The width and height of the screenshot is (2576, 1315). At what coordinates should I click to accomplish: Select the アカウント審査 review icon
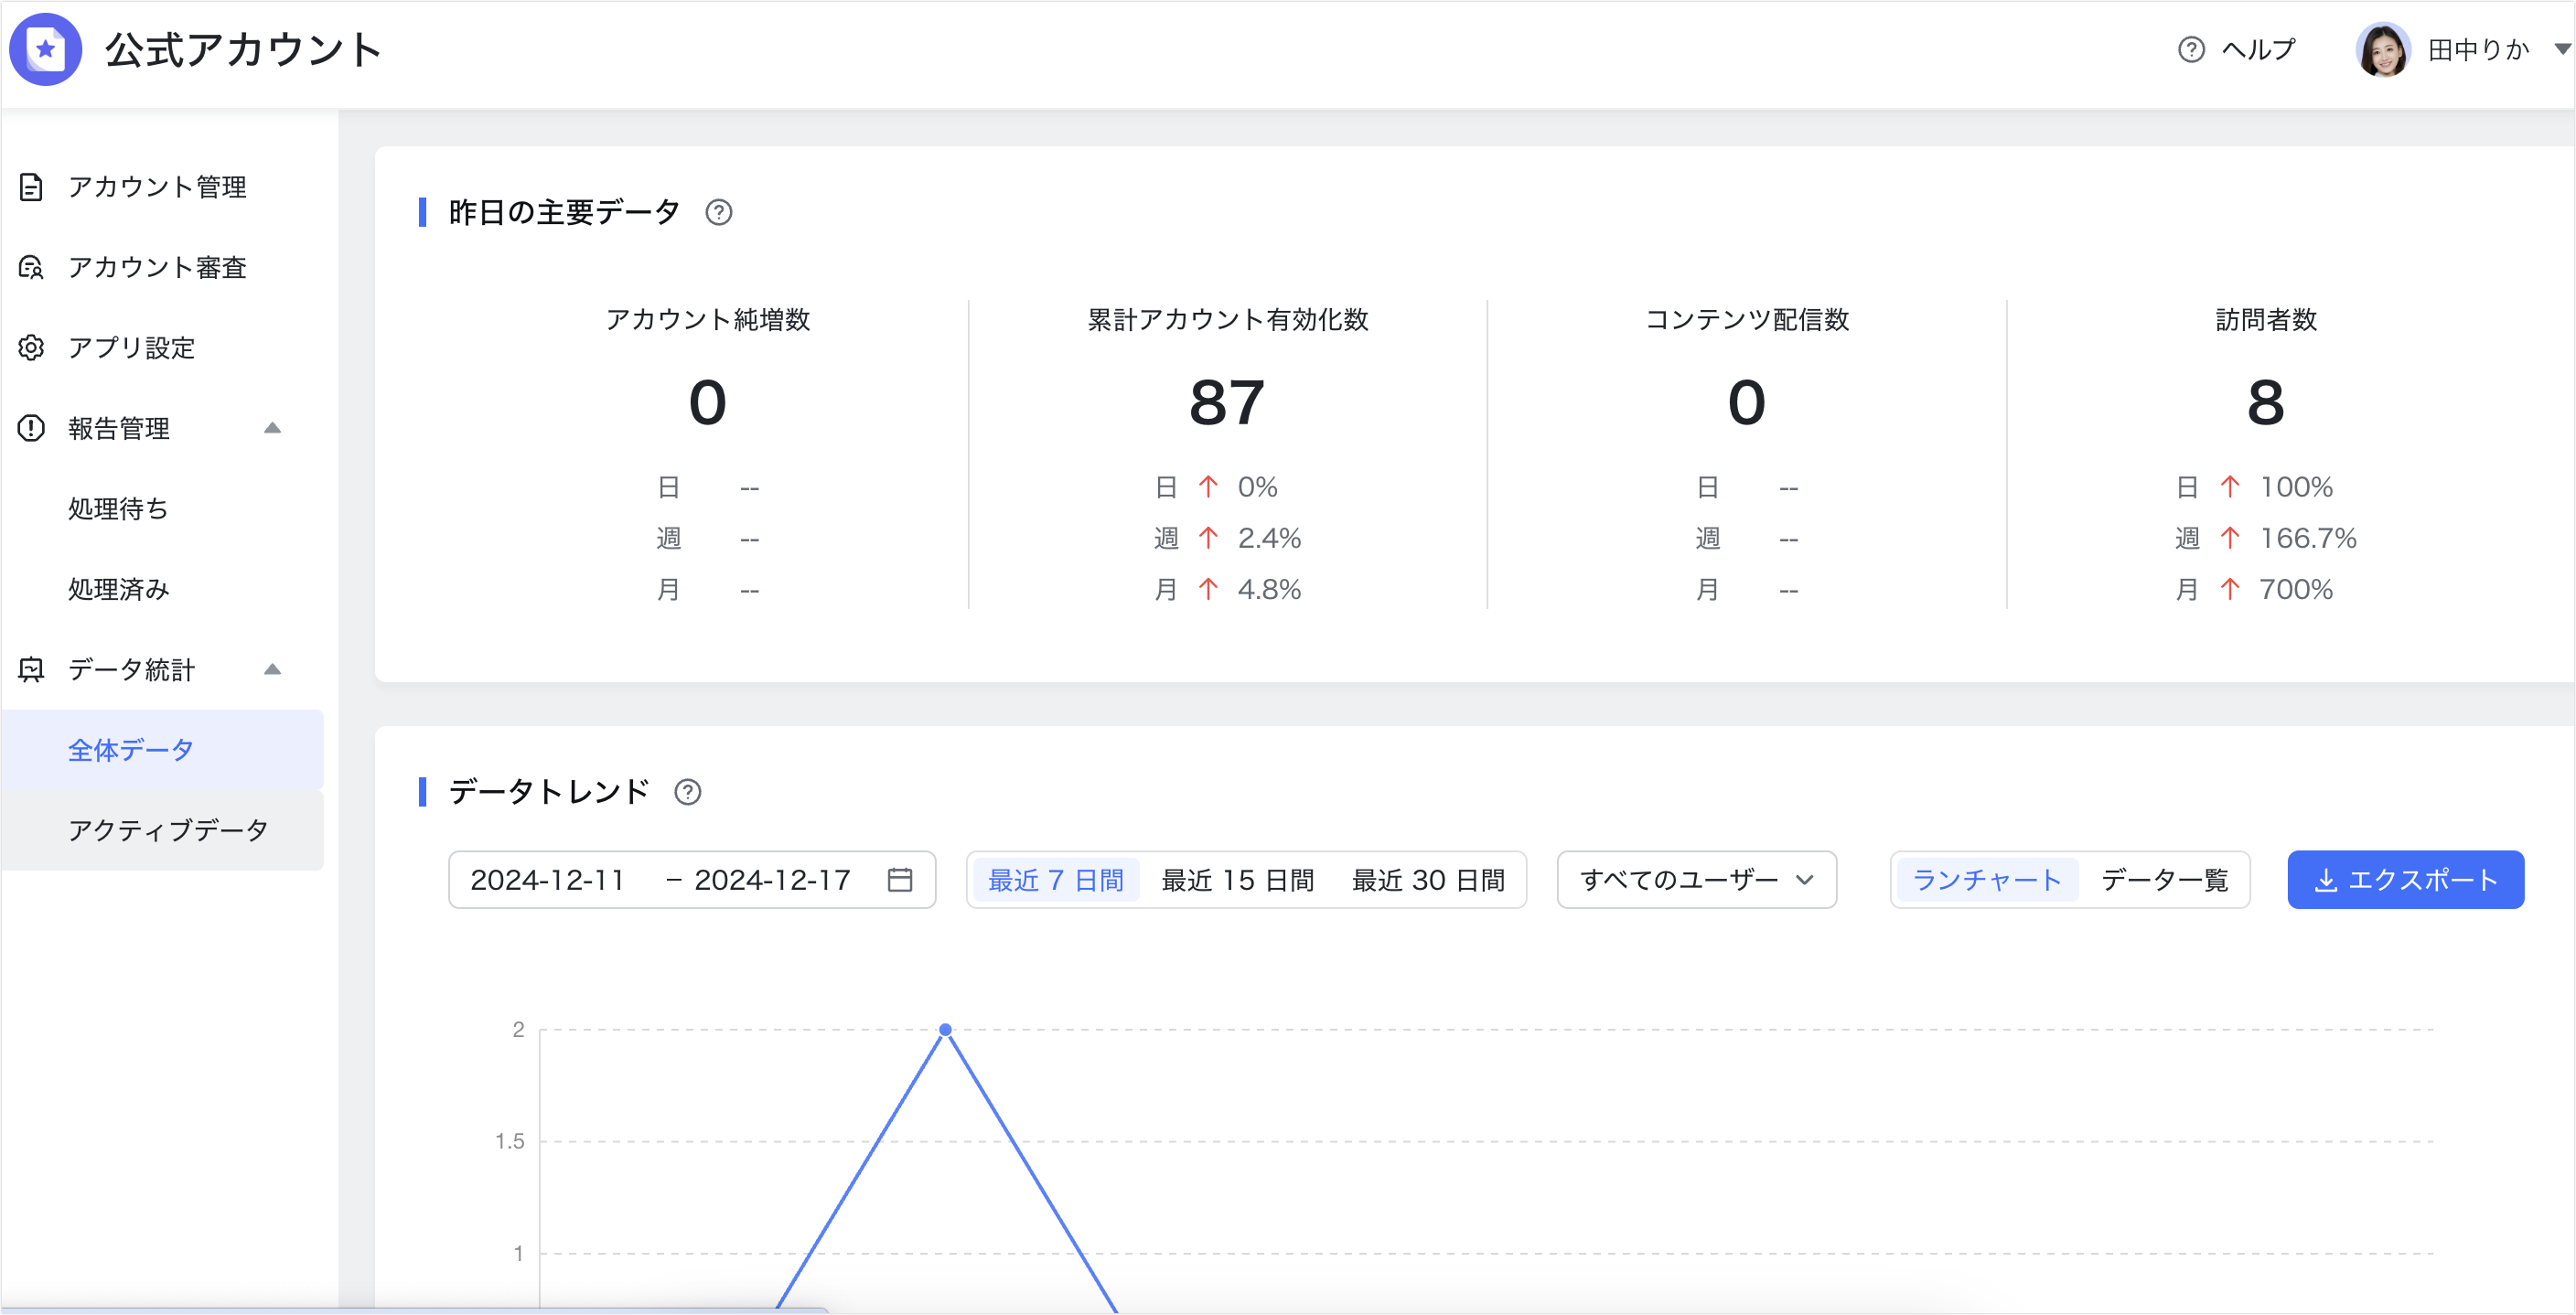pos(30,268)
